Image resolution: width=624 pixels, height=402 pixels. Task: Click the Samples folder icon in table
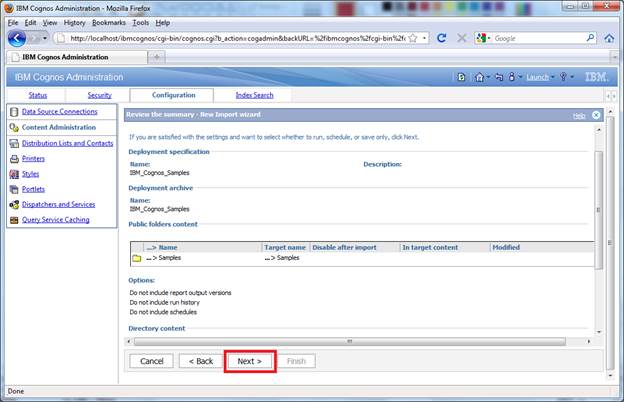coord(137,258)
